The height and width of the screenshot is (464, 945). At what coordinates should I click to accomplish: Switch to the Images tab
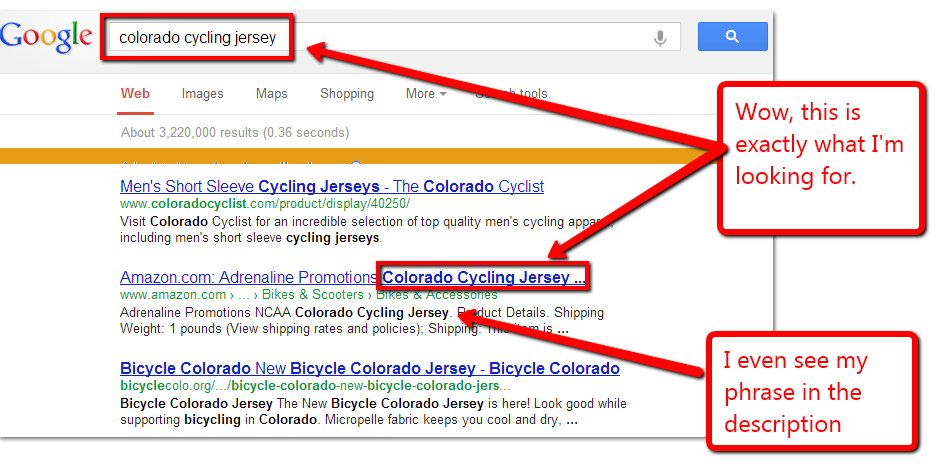[202, 94]
